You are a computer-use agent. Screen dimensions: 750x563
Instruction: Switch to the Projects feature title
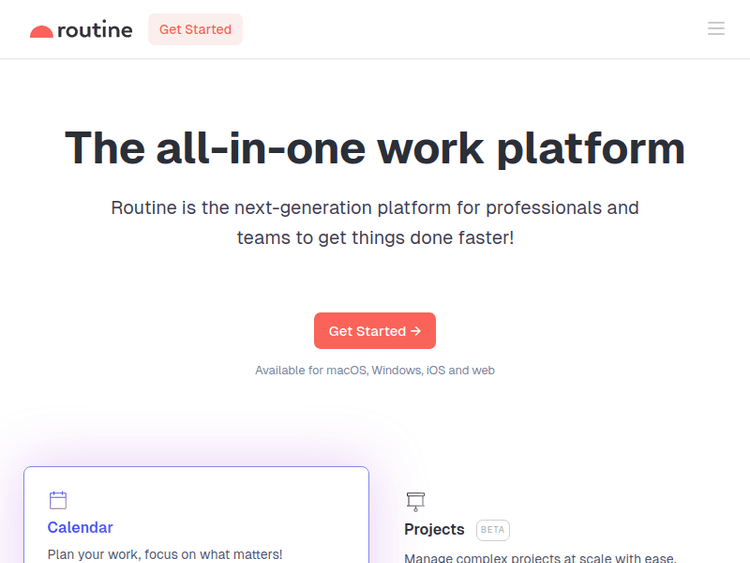point(434,529)
